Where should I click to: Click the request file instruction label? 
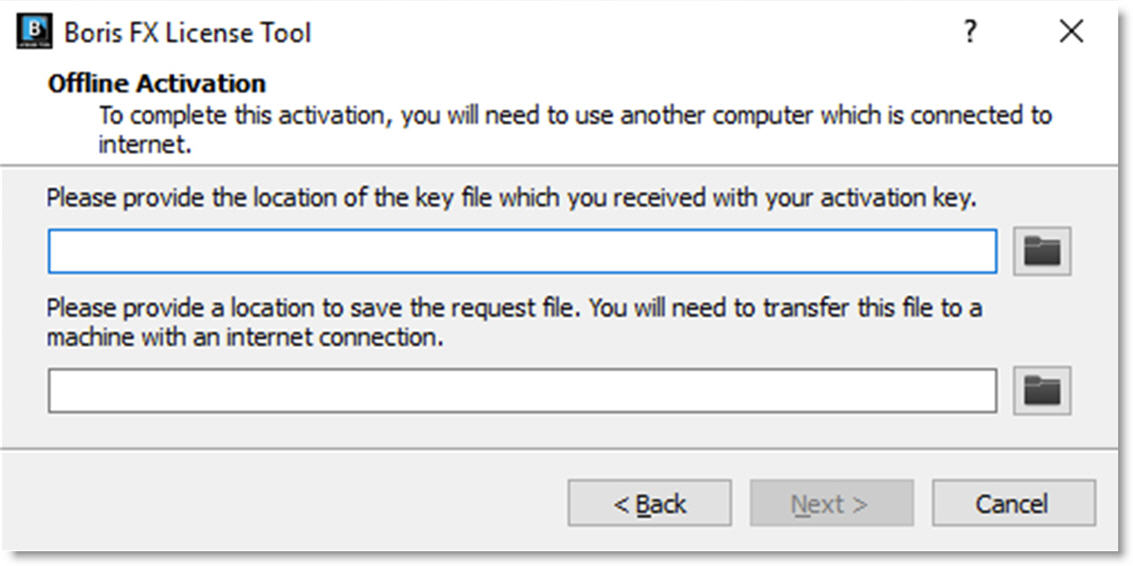514,322
